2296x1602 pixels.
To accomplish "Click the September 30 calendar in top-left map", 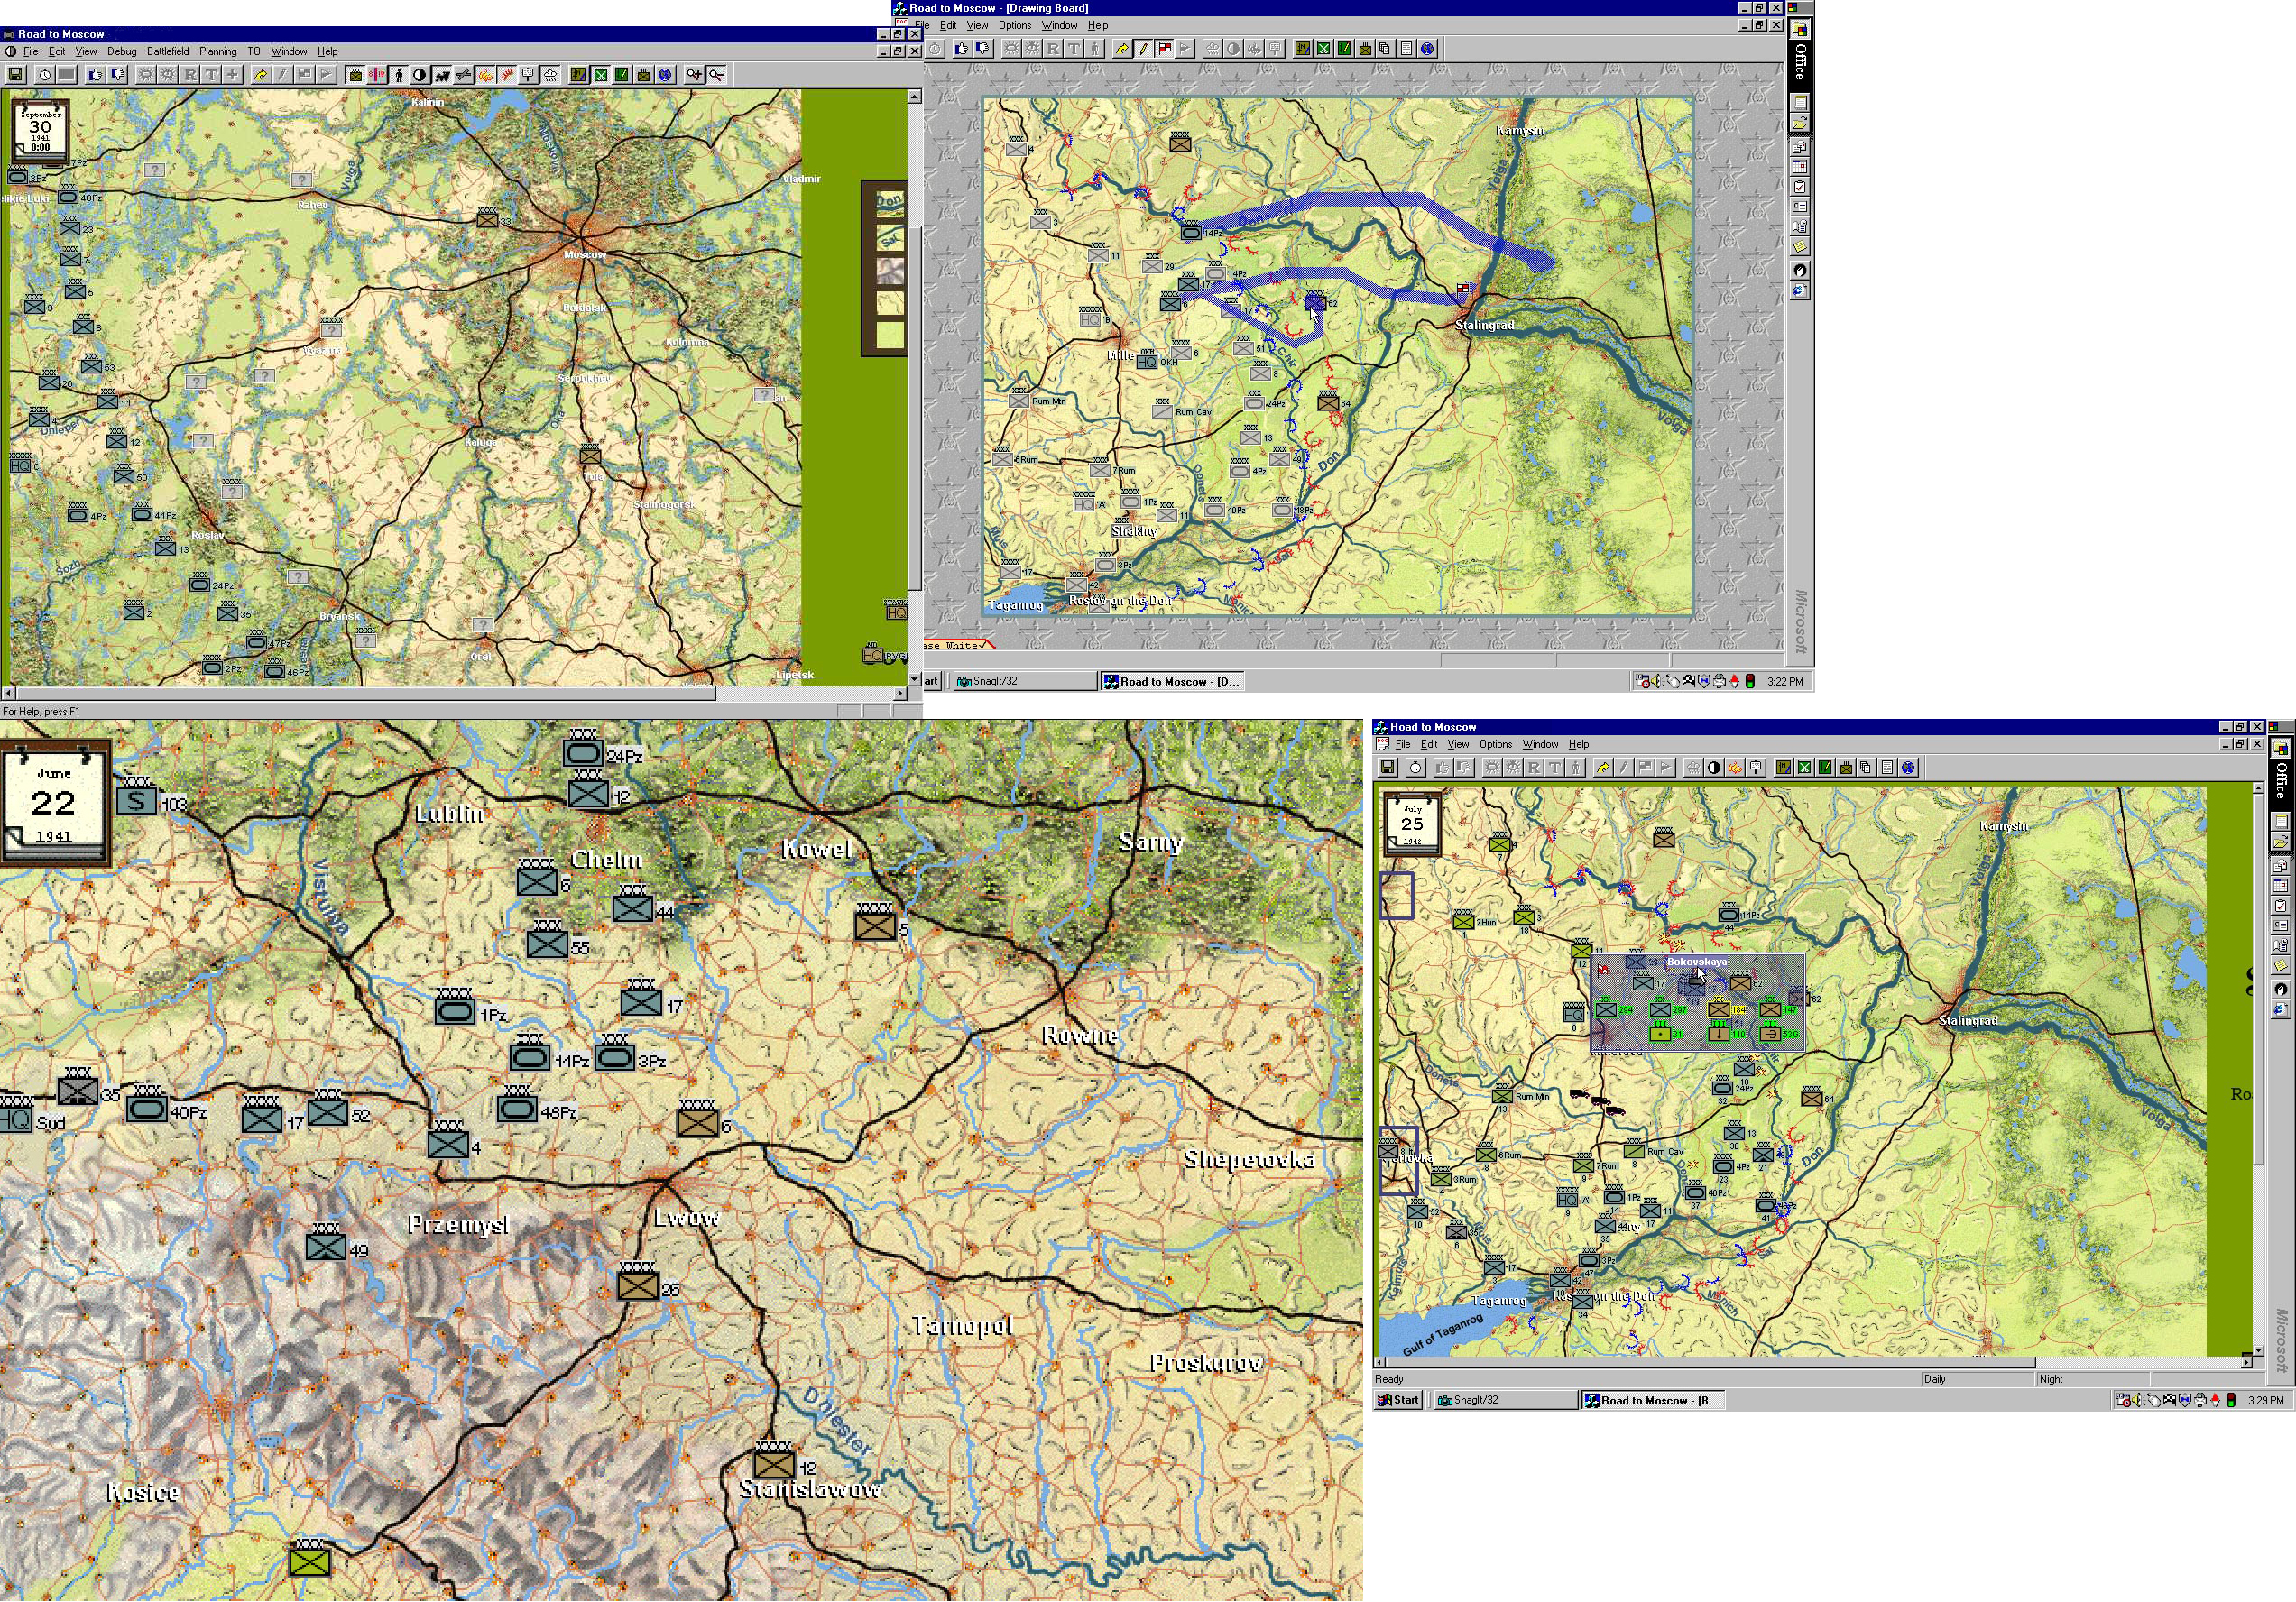I will [40, 130].
